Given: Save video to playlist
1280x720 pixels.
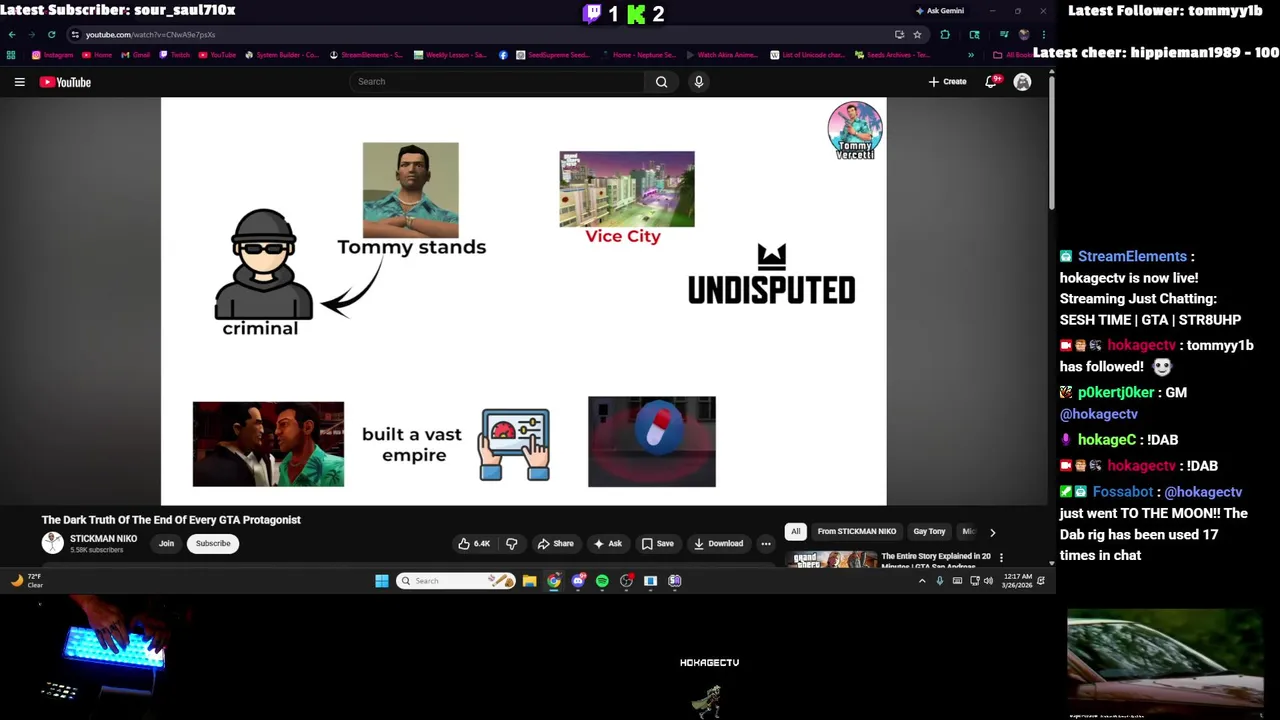Looking at the screenshot, I should (657, 544).
